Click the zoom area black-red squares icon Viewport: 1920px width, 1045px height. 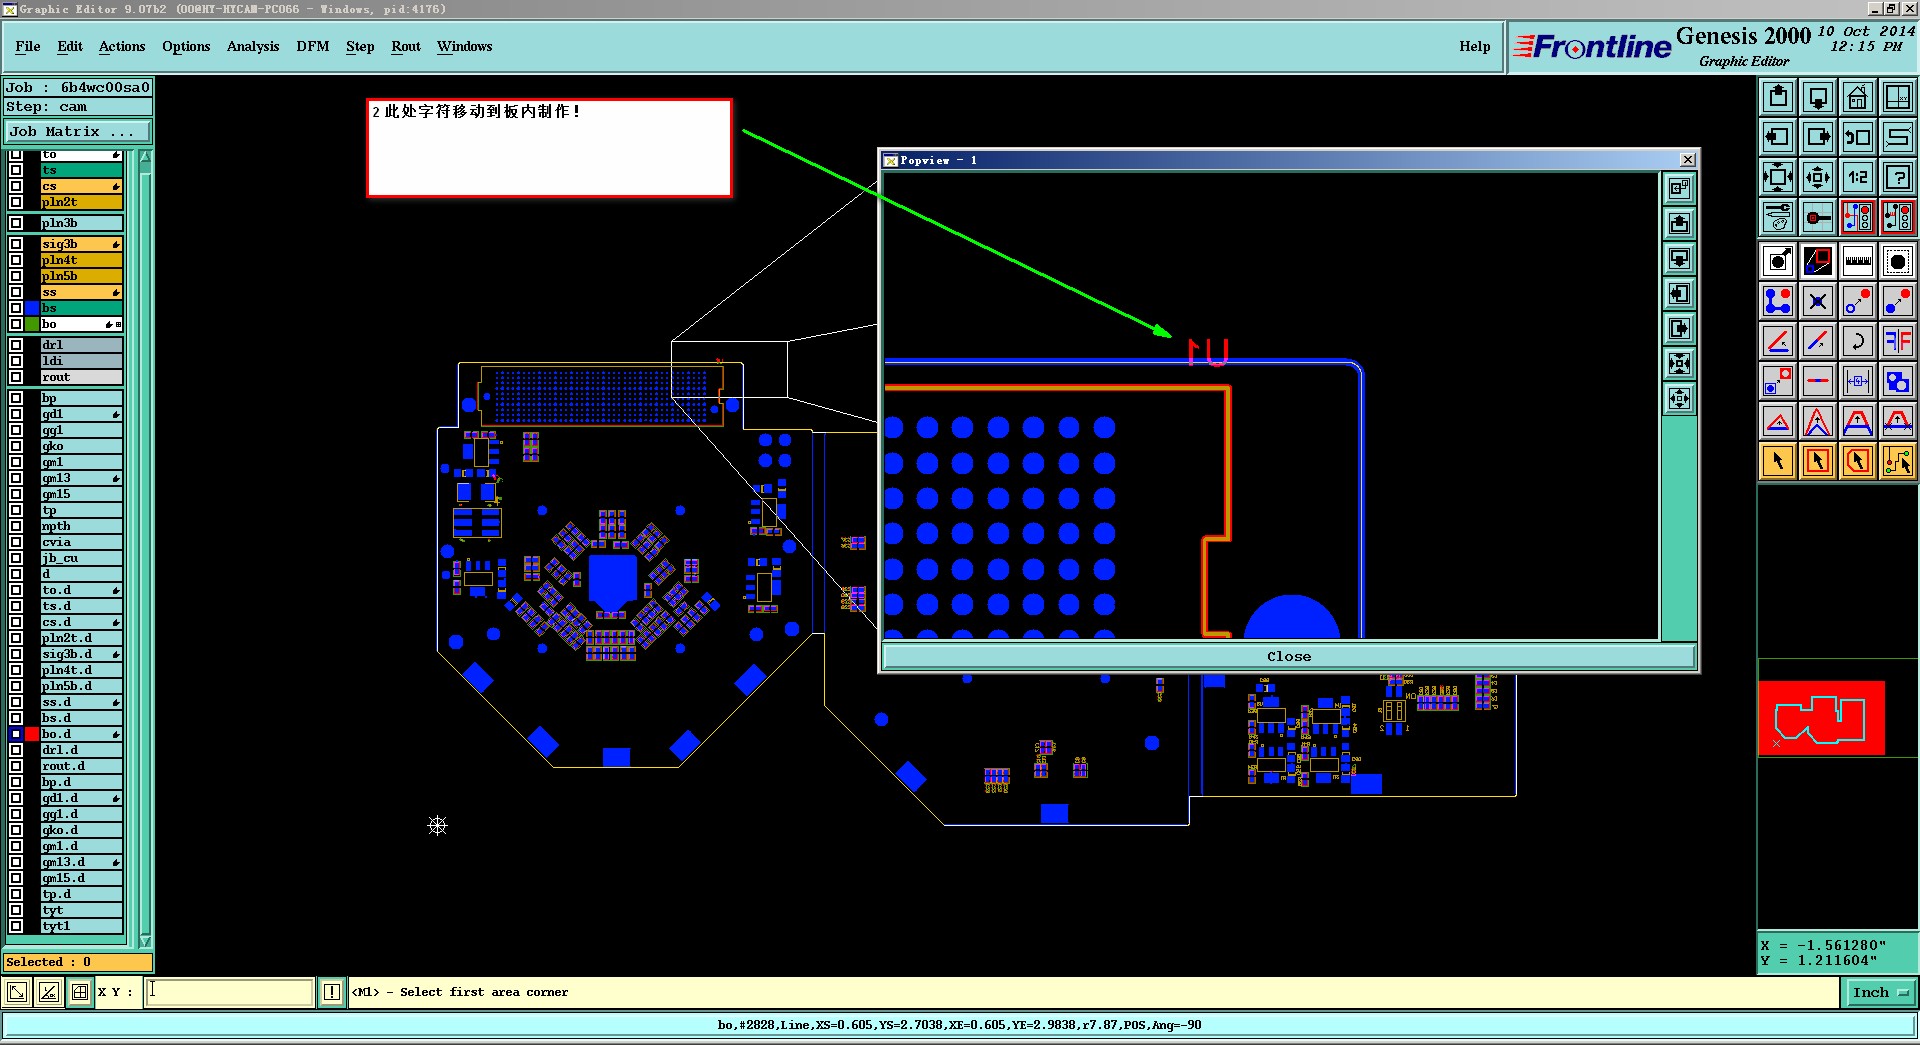pyautogui.click(x=1818, y=262)
